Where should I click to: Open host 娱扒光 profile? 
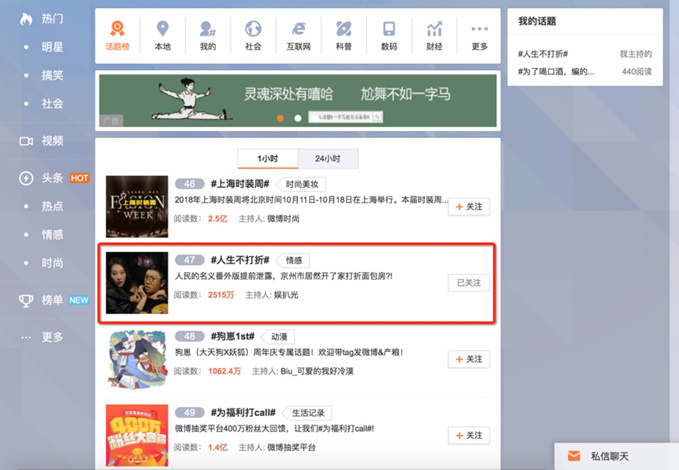coord(286,295)
